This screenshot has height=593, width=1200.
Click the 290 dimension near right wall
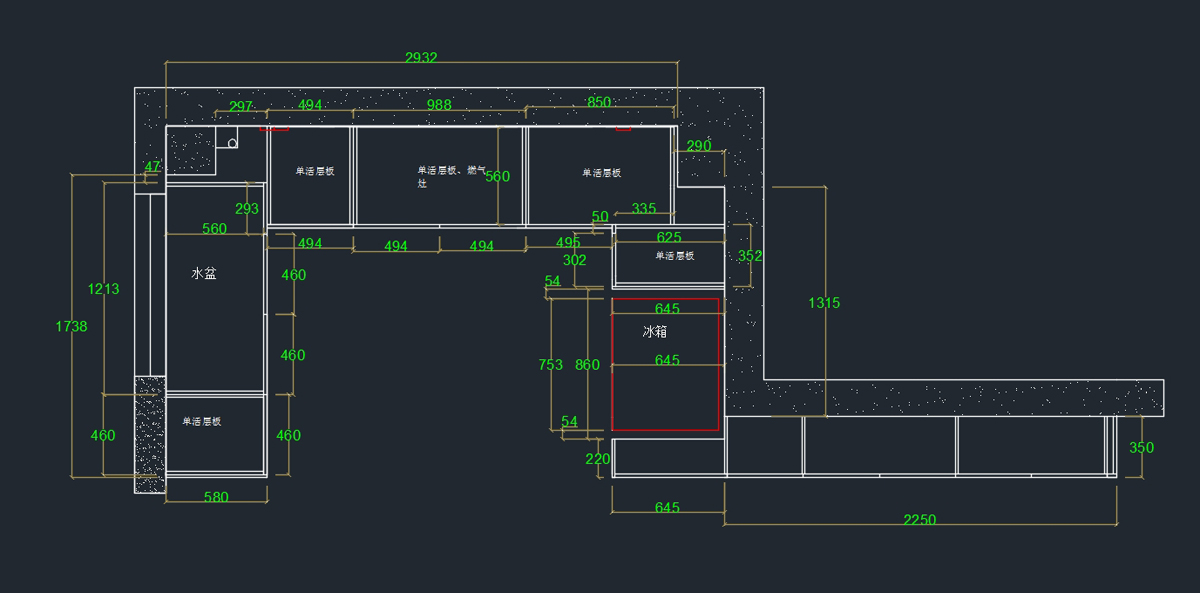pyautogui.click(x=699, y=146)
